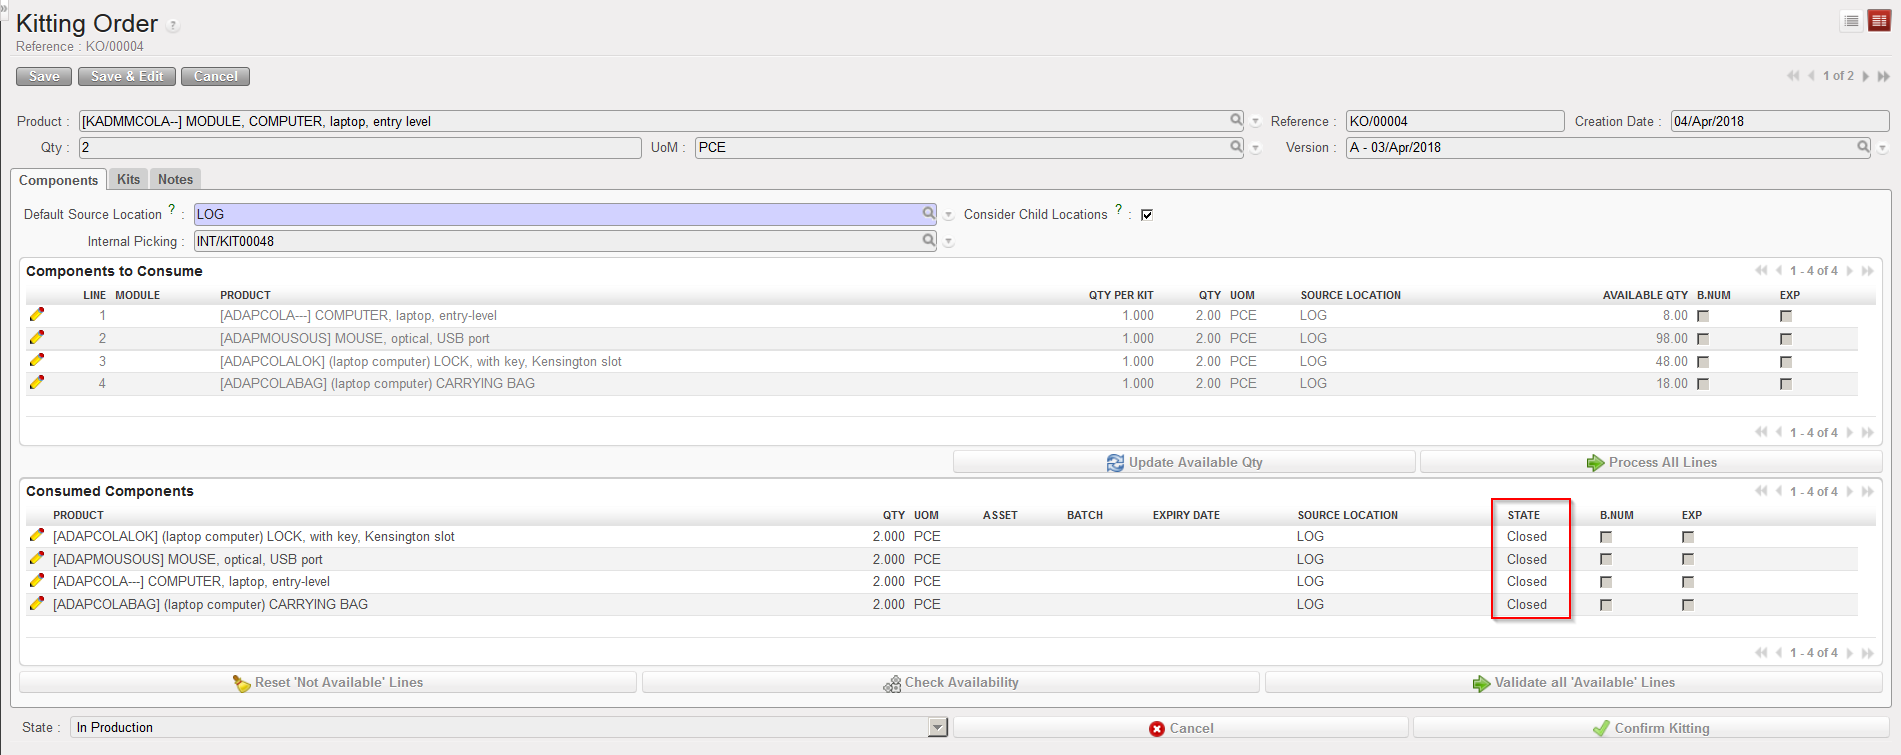Open the Notes tab
The height and width of the screenshot is (755, 1901).
[x=175, y=179]
